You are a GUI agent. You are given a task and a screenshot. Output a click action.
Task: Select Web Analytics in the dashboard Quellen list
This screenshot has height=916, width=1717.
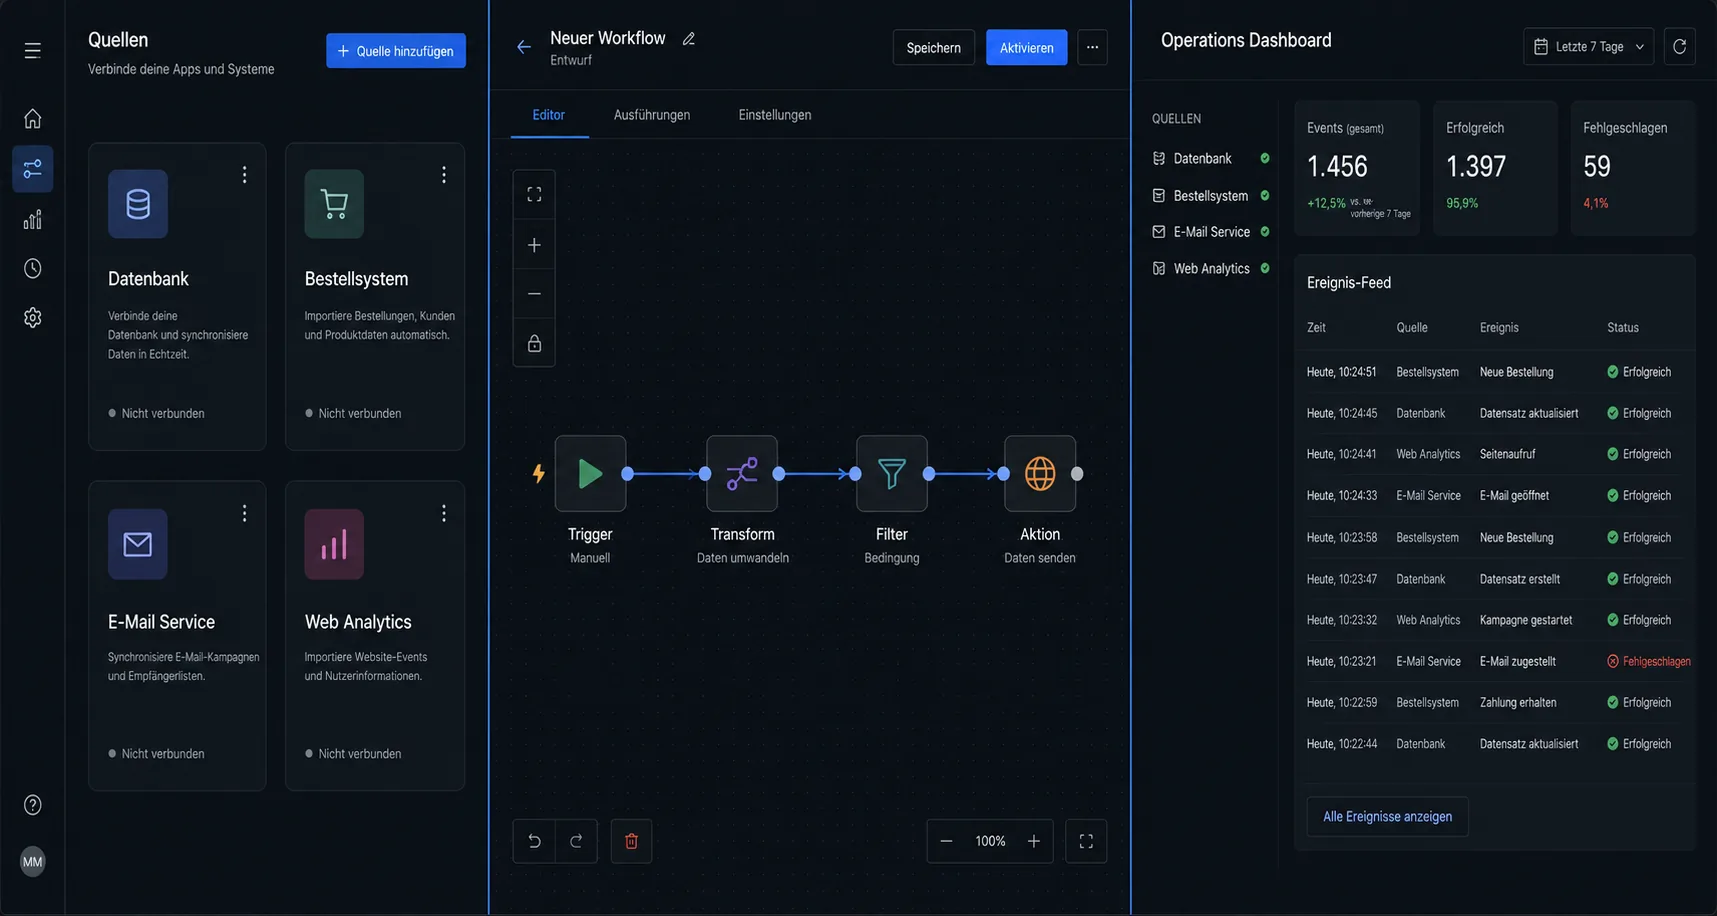pyautogui.click(x=1211, y=269)
